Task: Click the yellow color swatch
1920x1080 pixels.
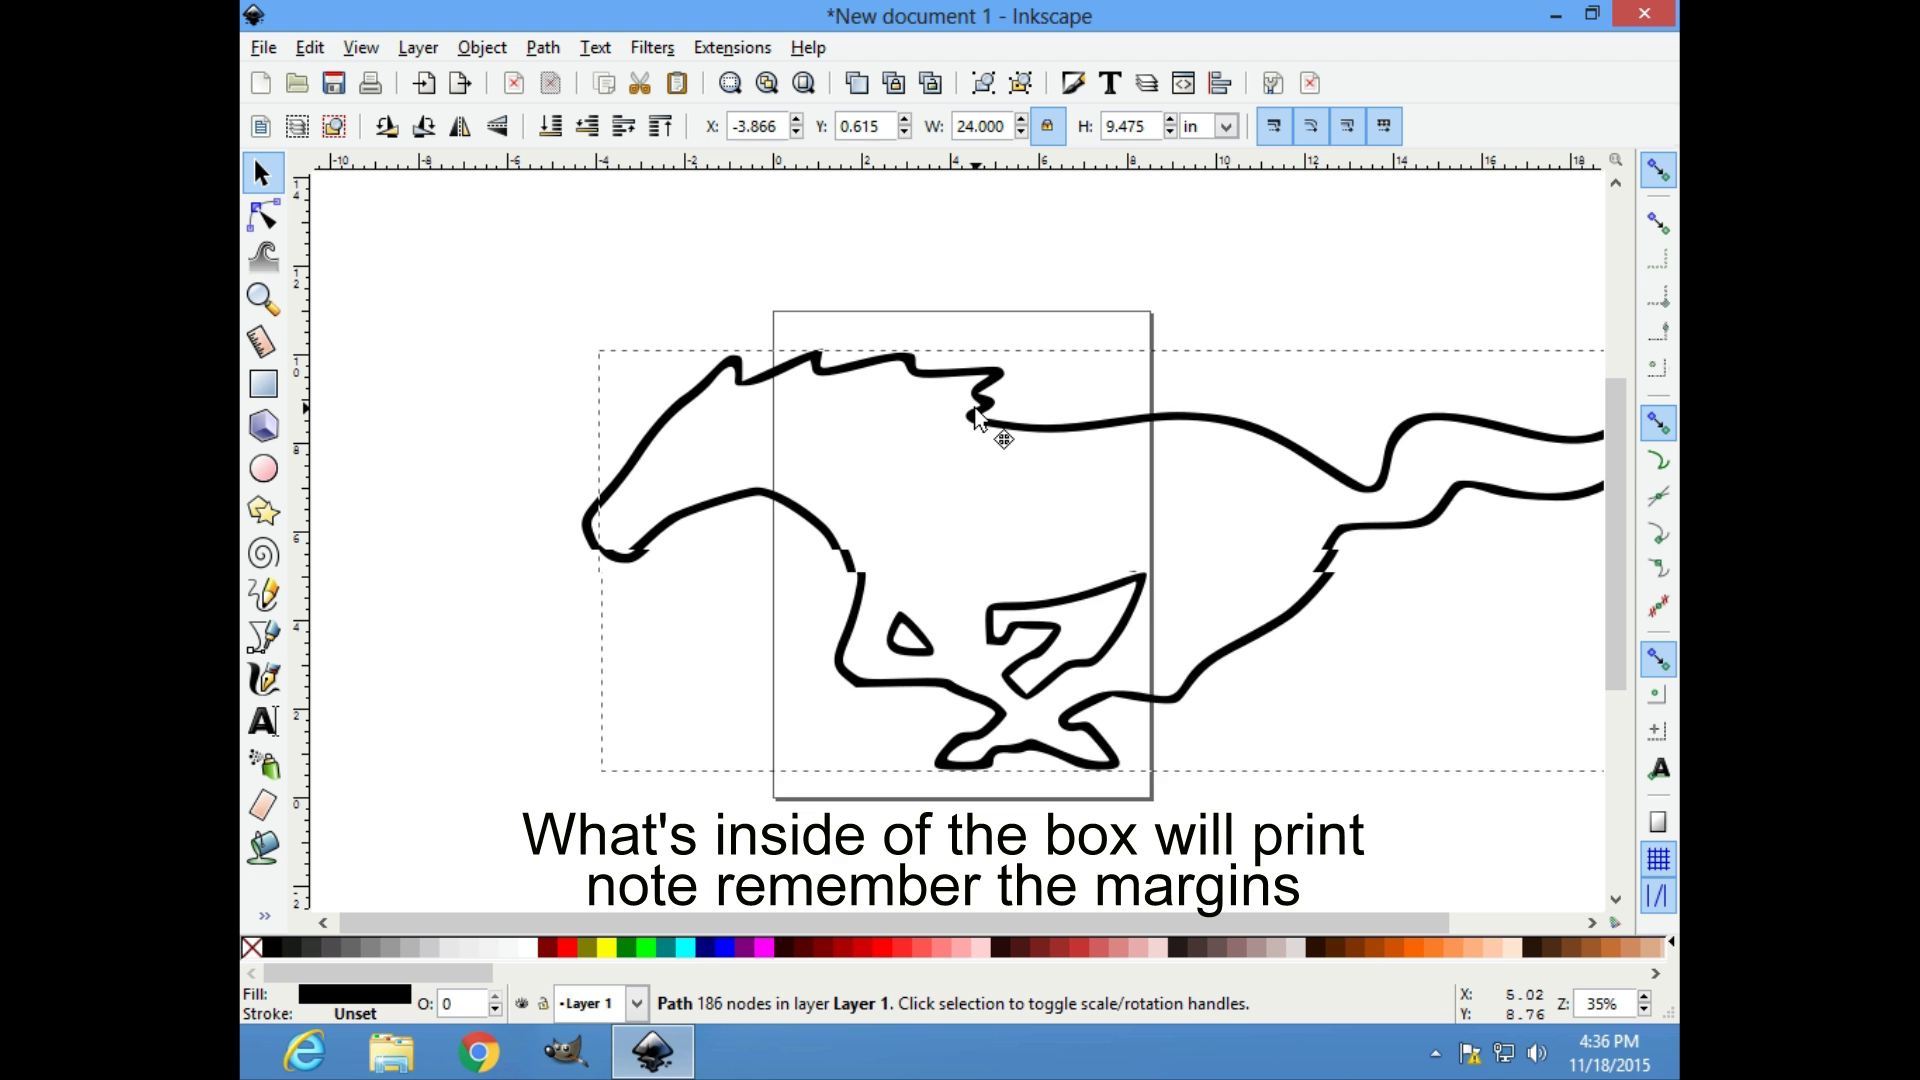Action: (606, 947)
